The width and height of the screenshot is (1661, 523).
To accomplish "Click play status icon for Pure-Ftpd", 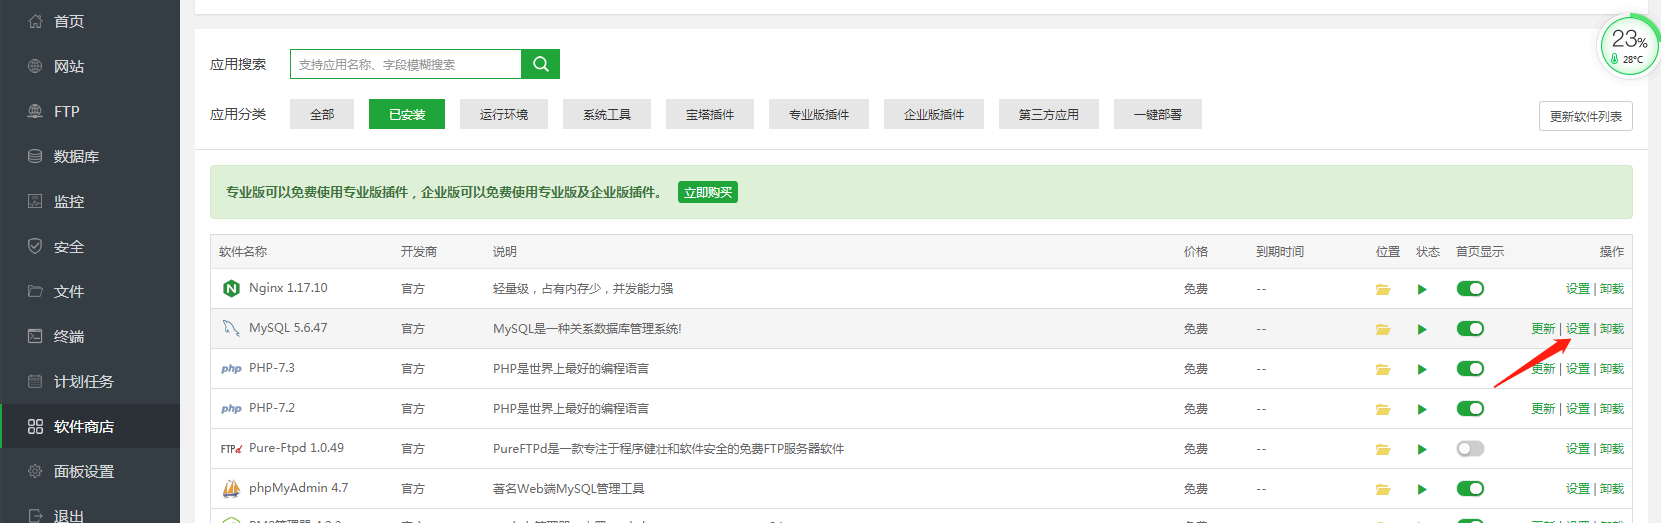I will (x=1422, y=449).
